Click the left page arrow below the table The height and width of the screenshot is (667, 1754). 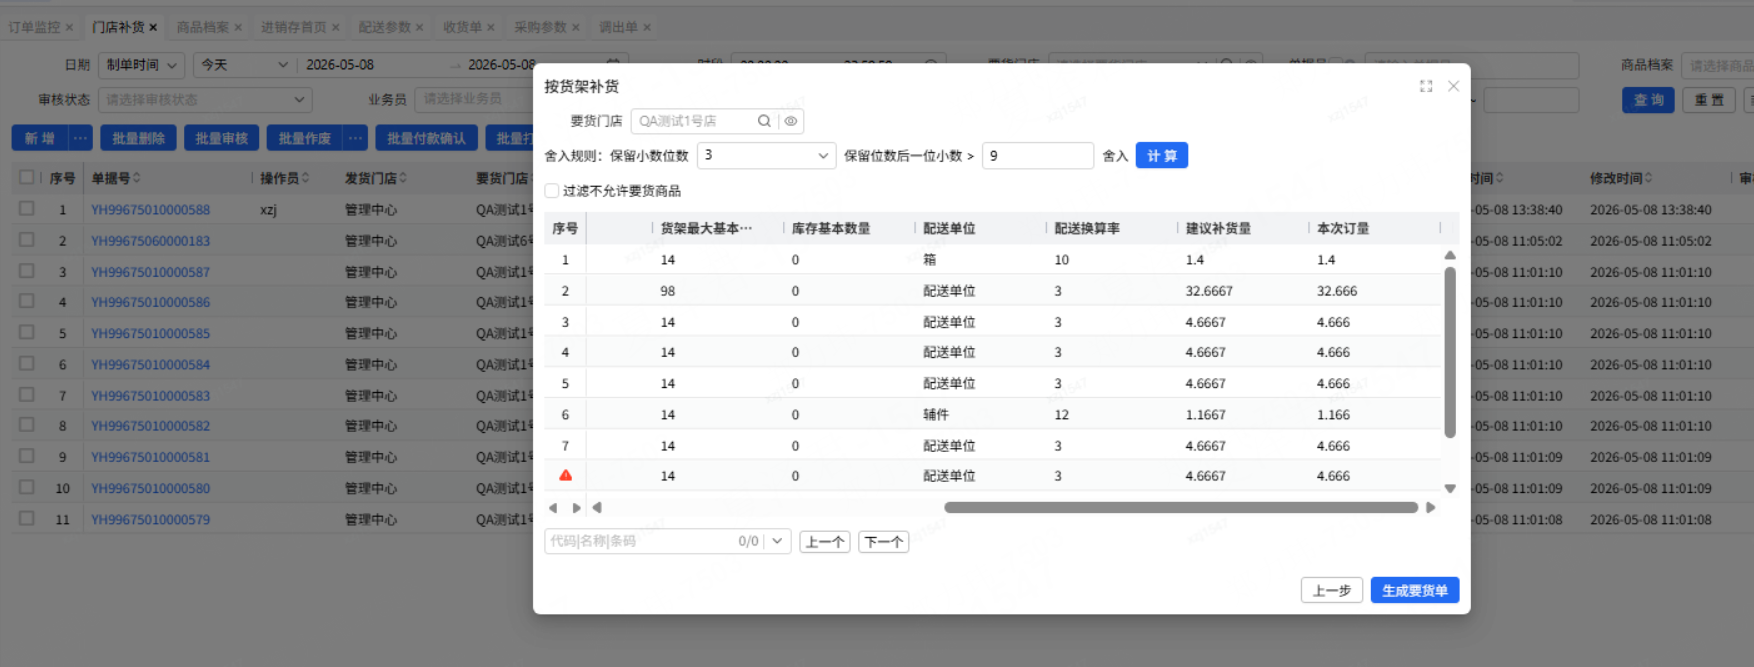553,508
